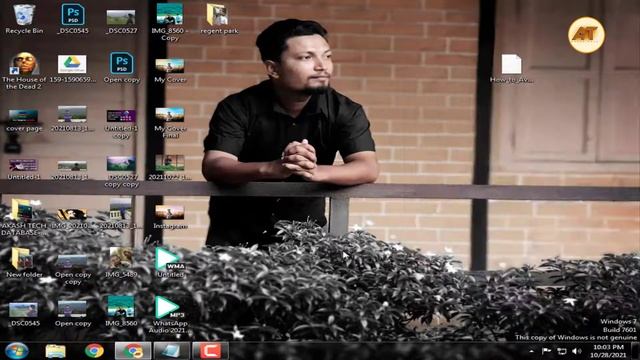The height and width of the screenshot is (360, 640).
Task: Click the Show desktop button
Action: [x=636, y=351]
